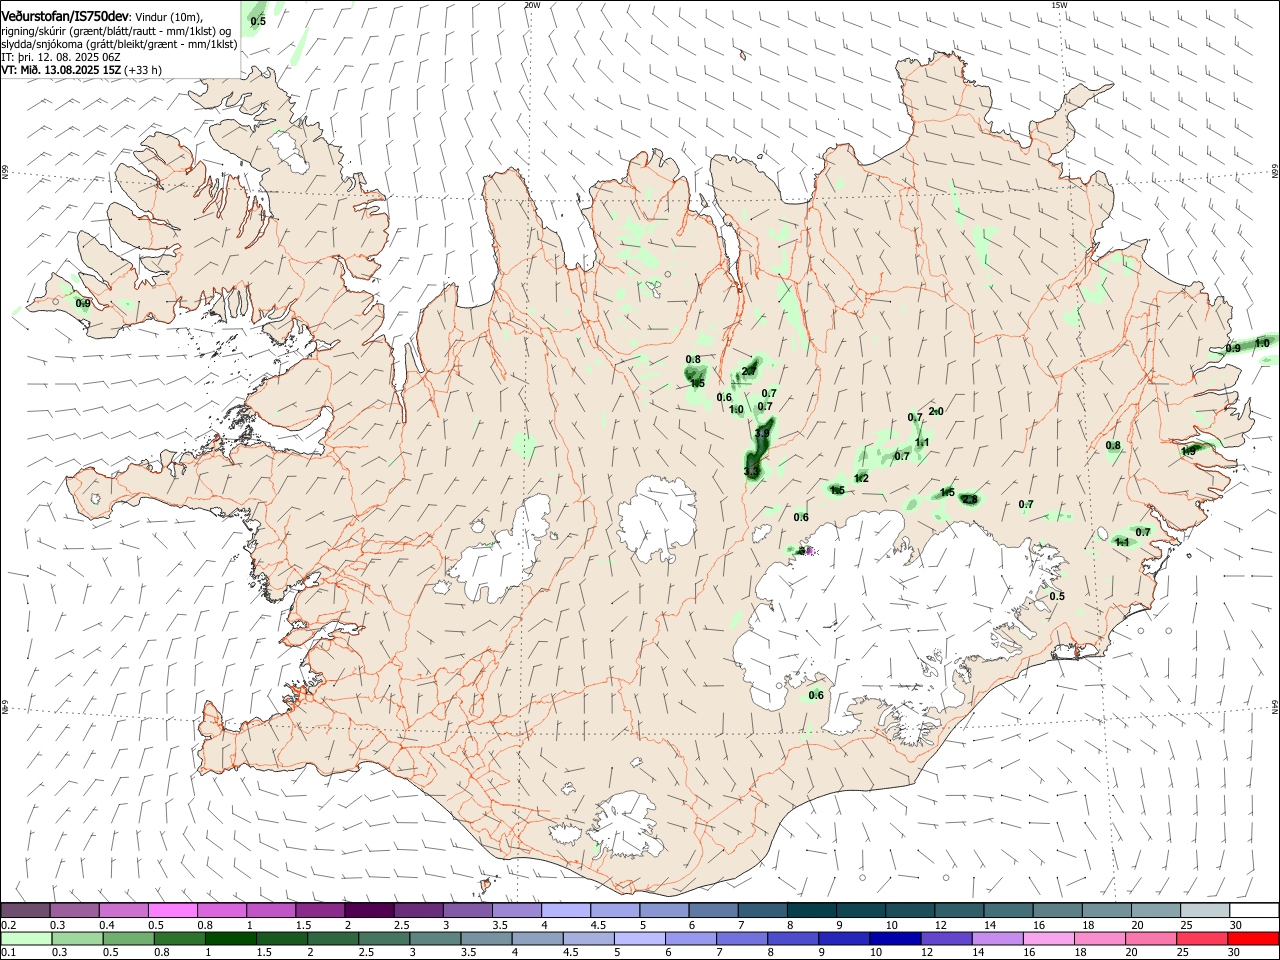1280x960 pixels.
Task: Choose the white 30 snow legend swatch
Action: [x=1254, y=910]
